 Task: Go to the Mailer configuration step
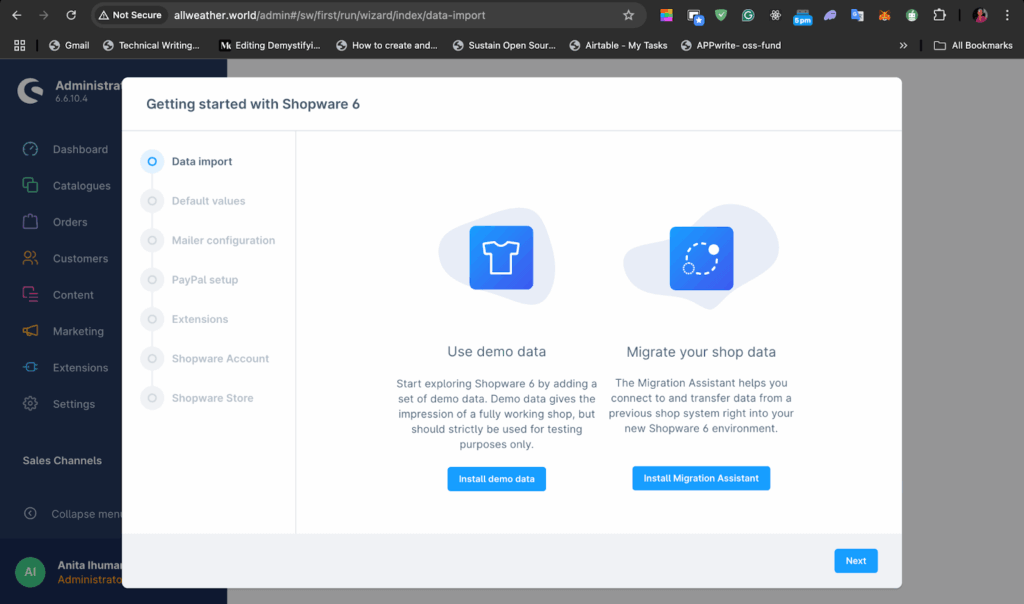208,240
